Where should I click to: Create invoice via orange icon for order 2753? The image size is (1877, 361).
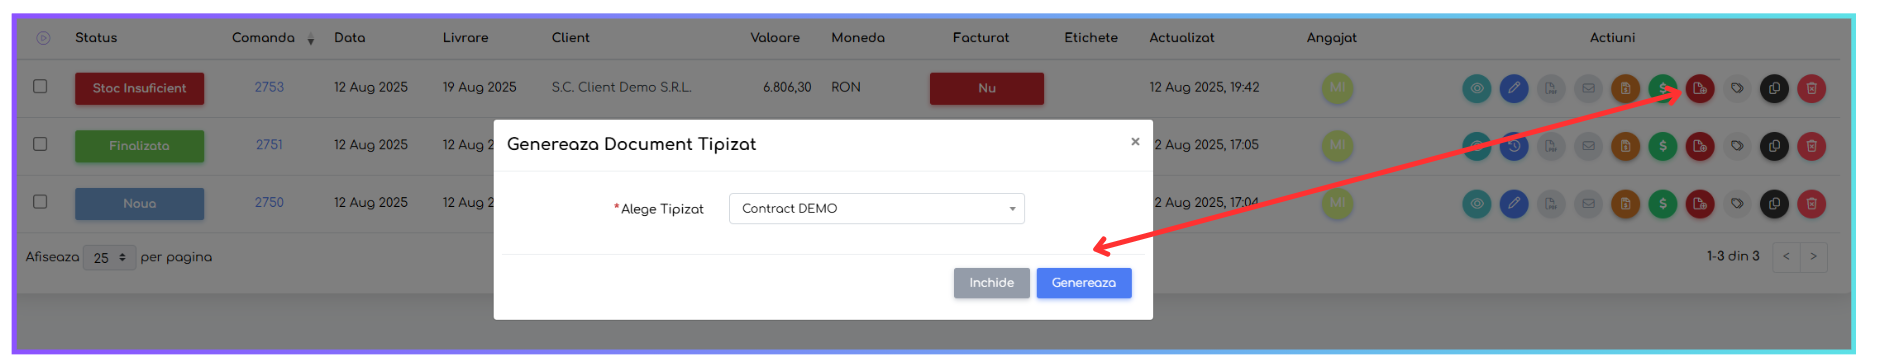tap(1626, 89)
